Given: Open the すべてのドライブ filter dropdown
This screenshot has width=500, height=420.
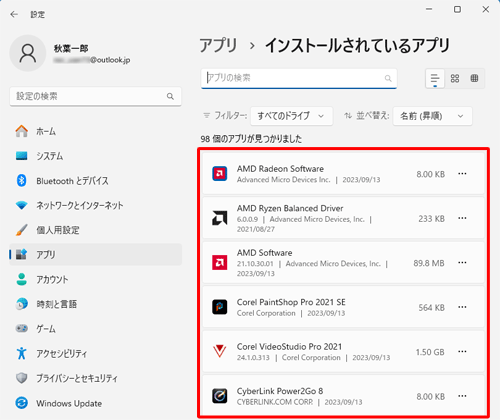Looking at the screenshot, I should [291, 116].
